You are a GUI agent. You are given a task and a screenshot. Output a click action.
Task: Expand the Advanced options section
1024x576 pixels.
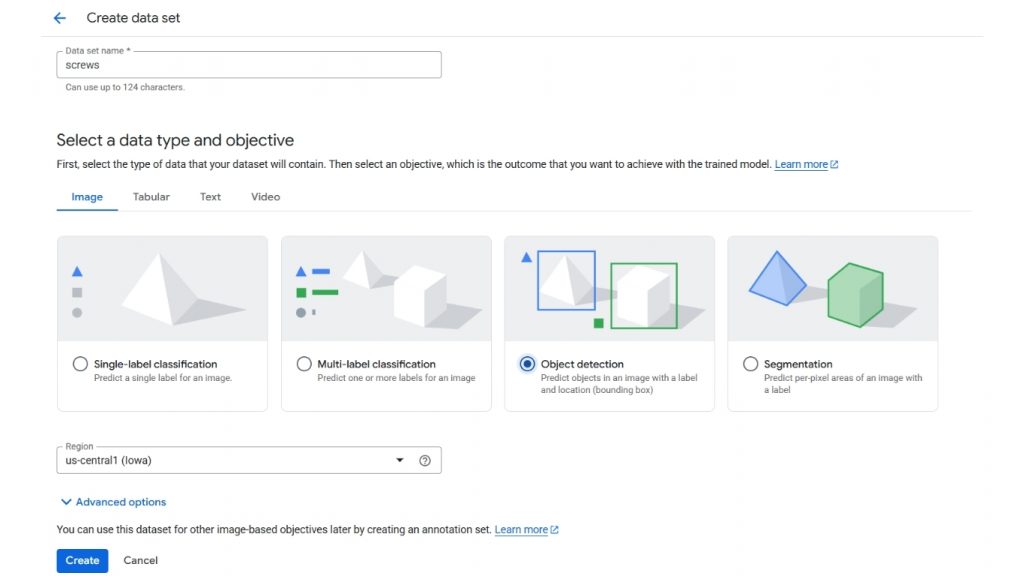(112, 502)
